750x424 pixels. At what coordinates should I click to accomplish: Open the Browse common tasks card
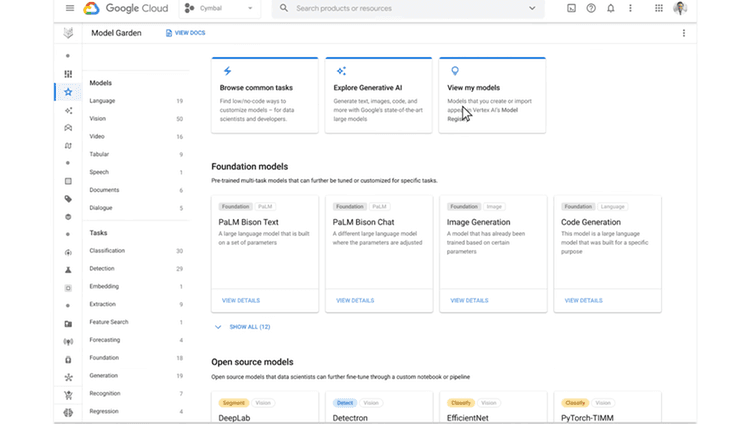click(x=265, y=95)
